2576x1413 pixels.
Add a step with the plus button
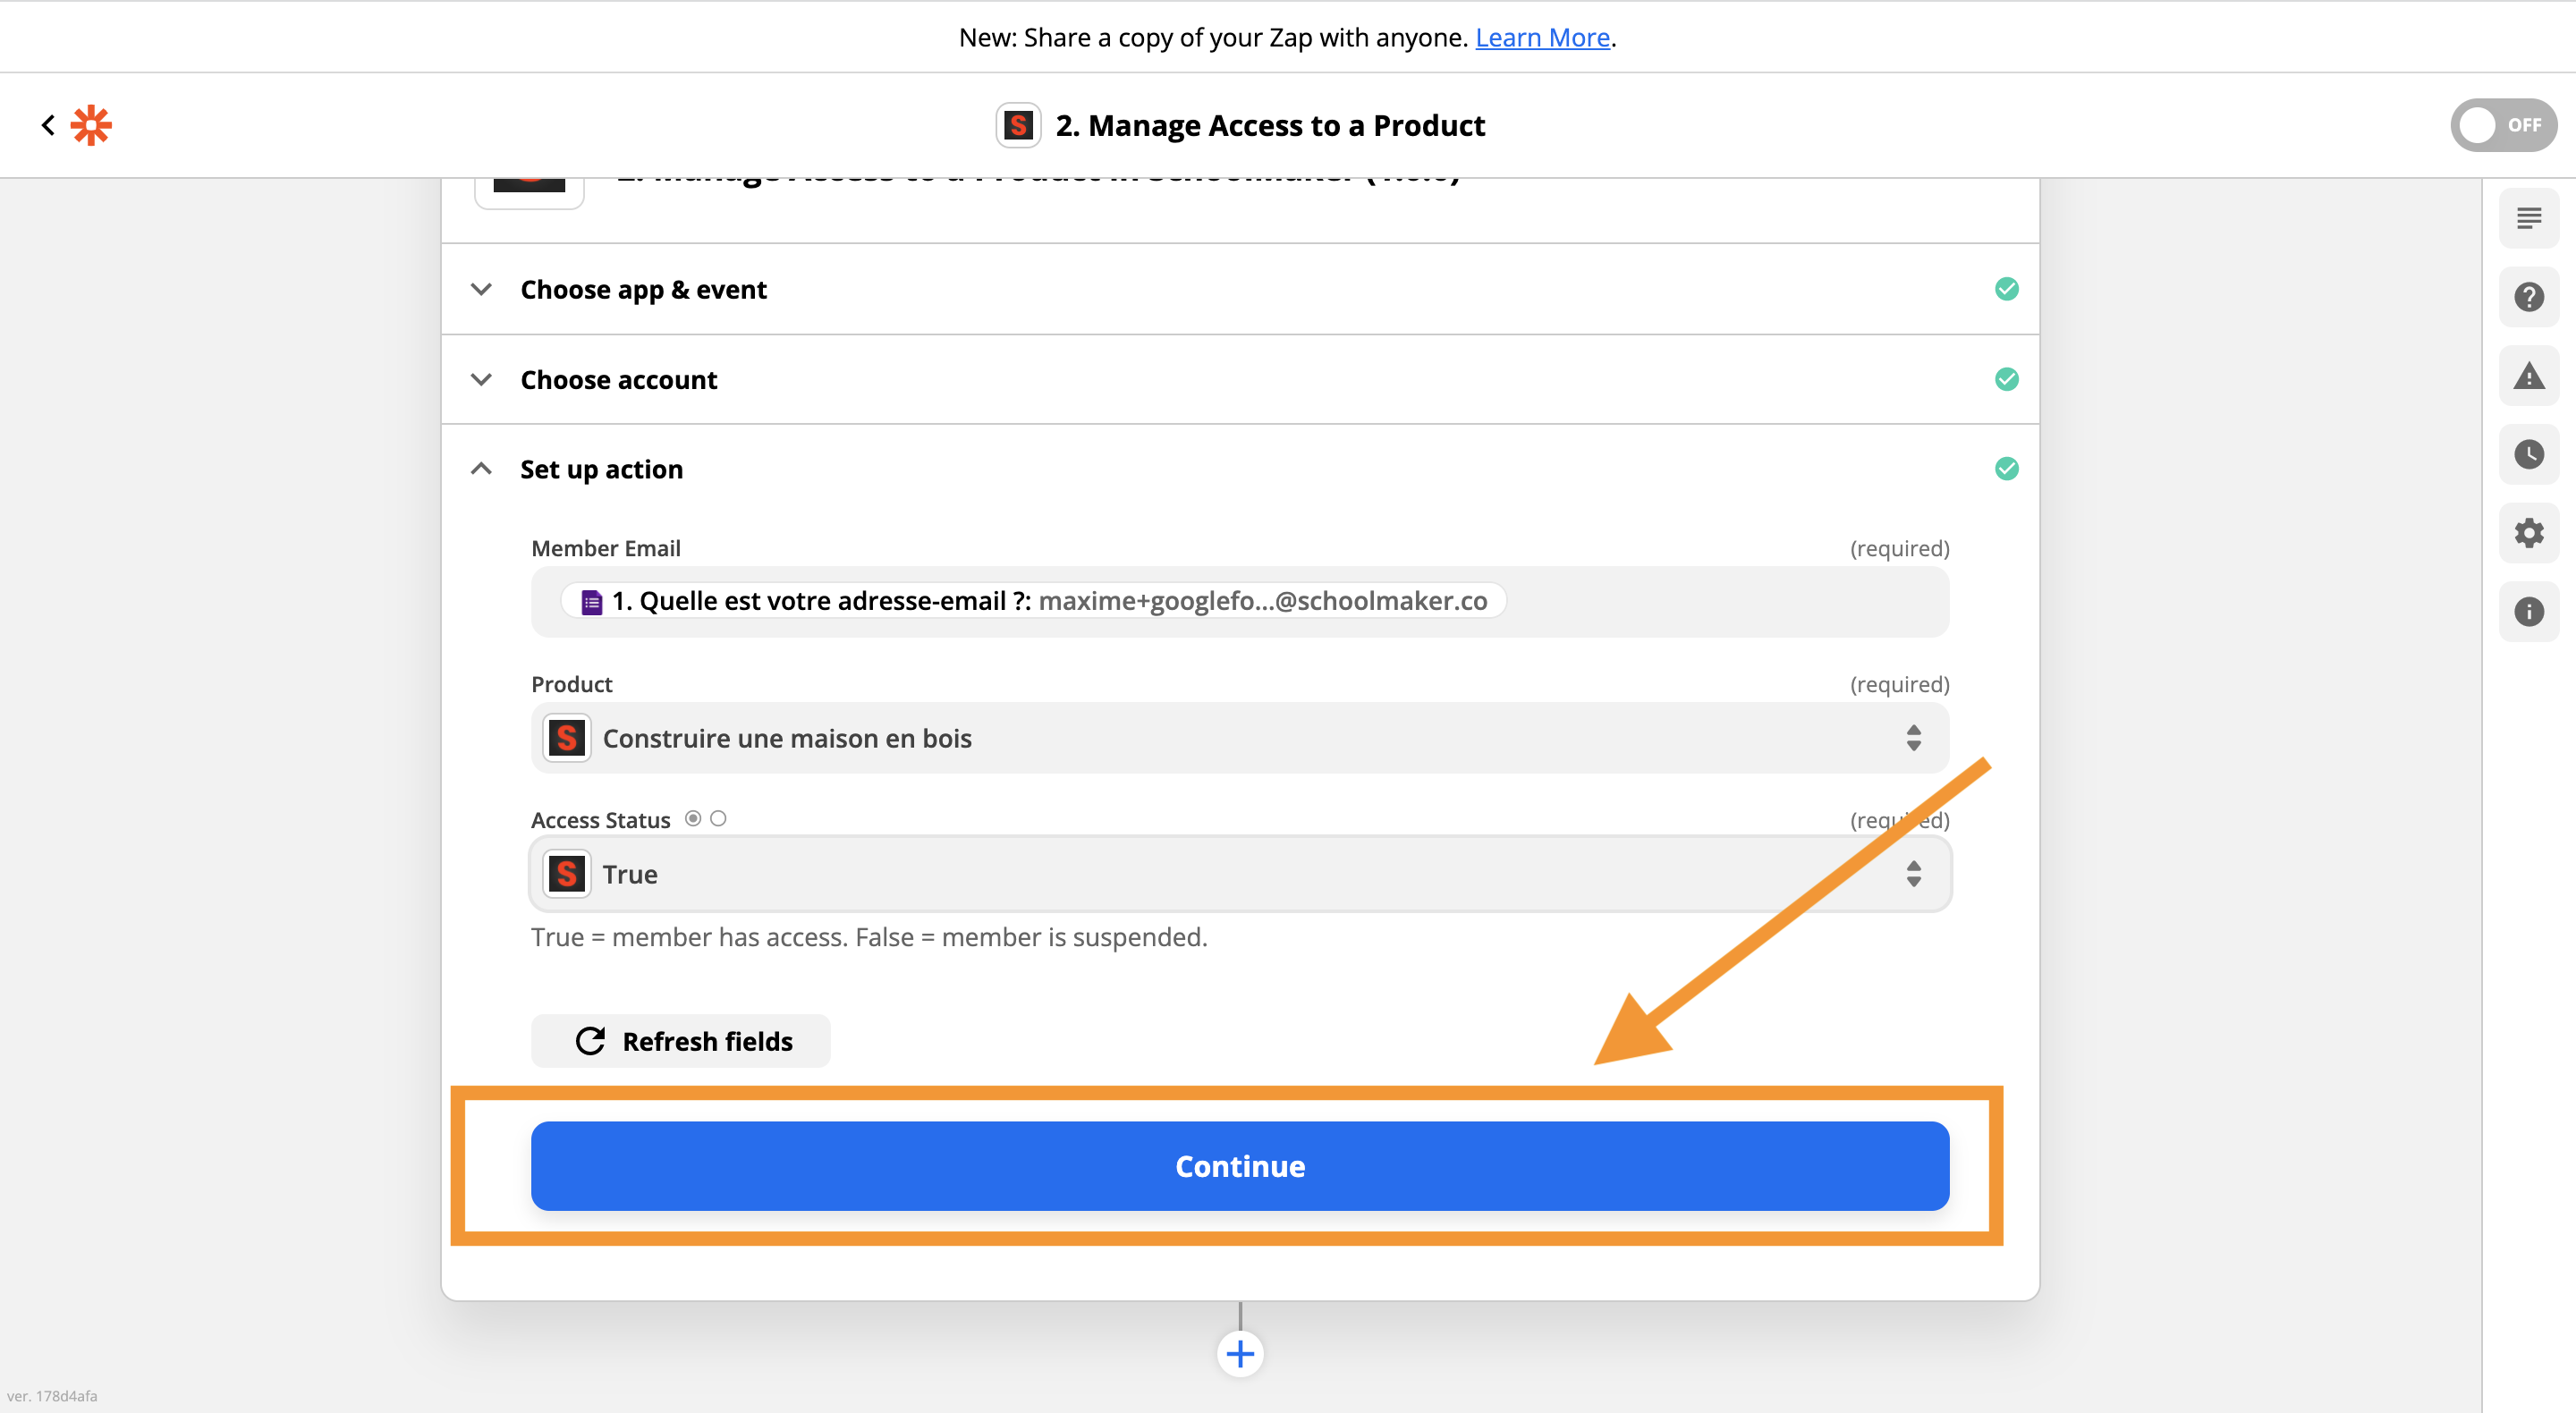coord(1240,1354)
